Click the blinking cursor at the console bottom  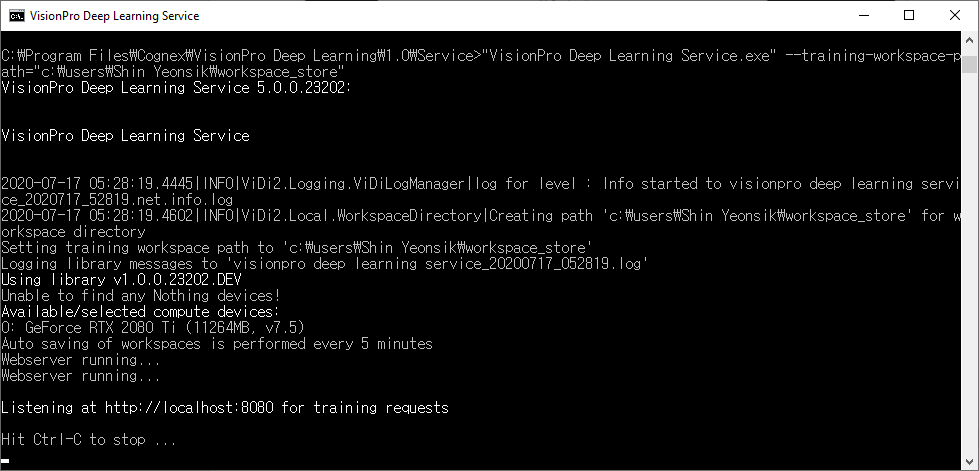pyautogui.click(x=5, y=462)
